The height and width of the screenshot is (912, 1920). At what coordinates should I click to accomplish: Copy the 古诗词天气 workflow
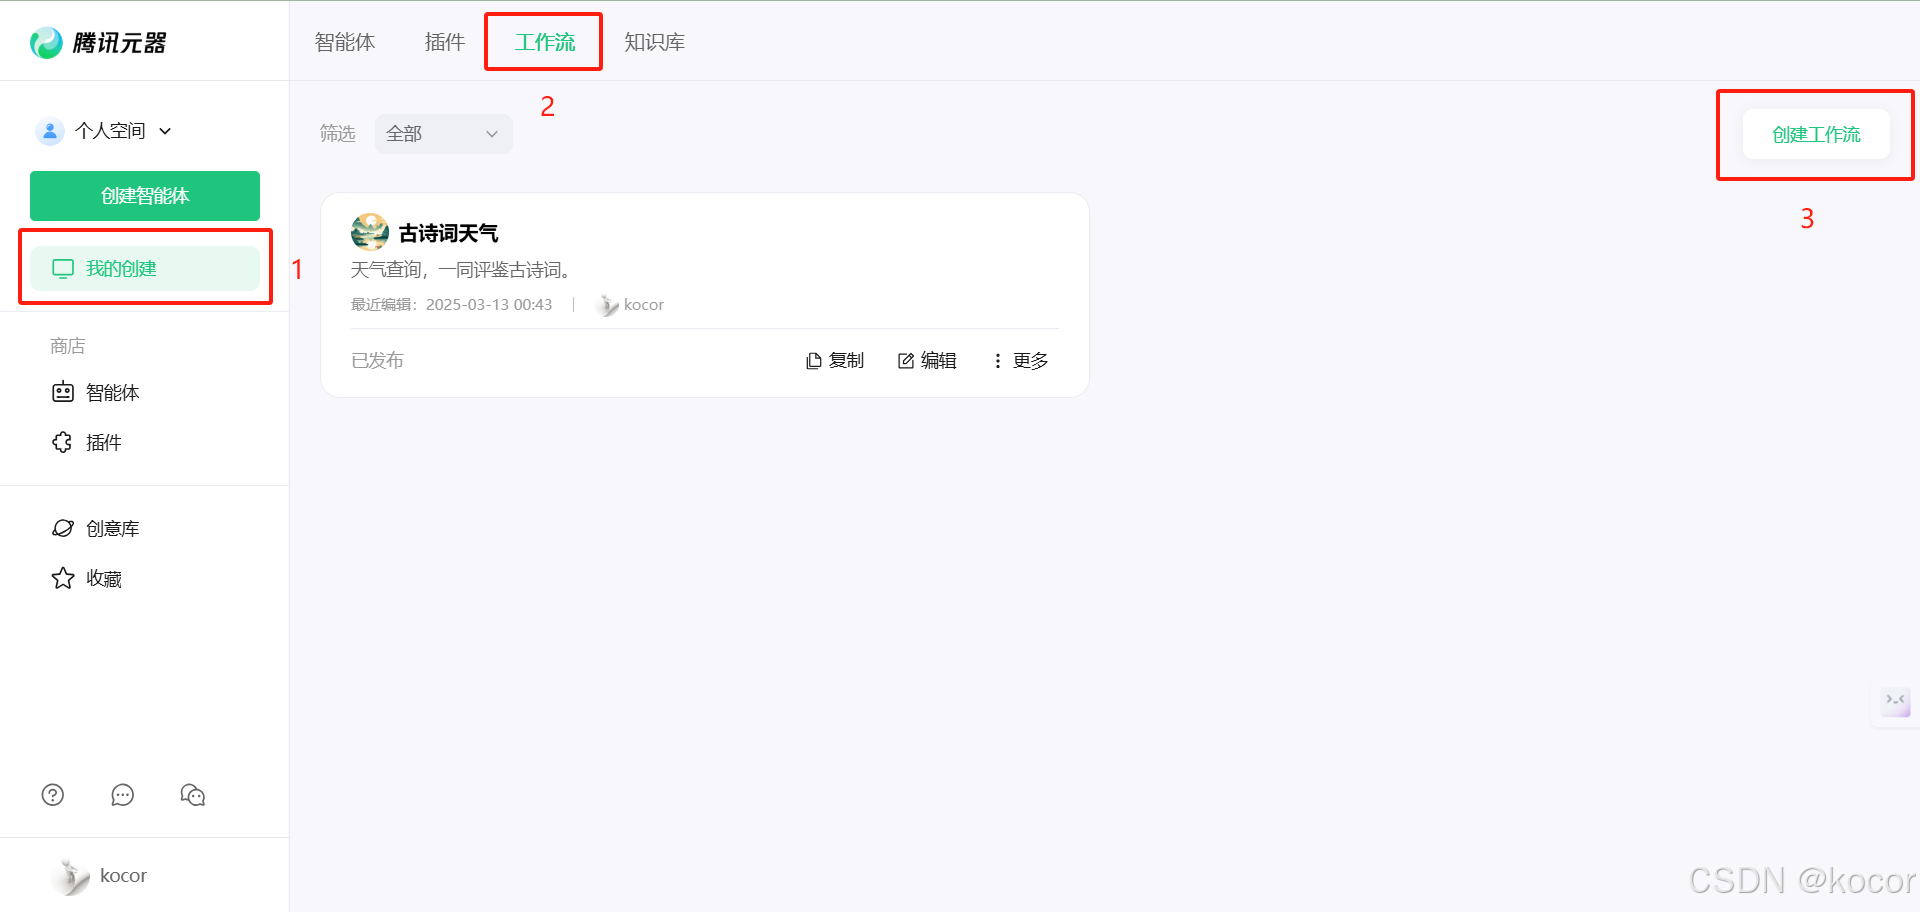click(835, 360)
